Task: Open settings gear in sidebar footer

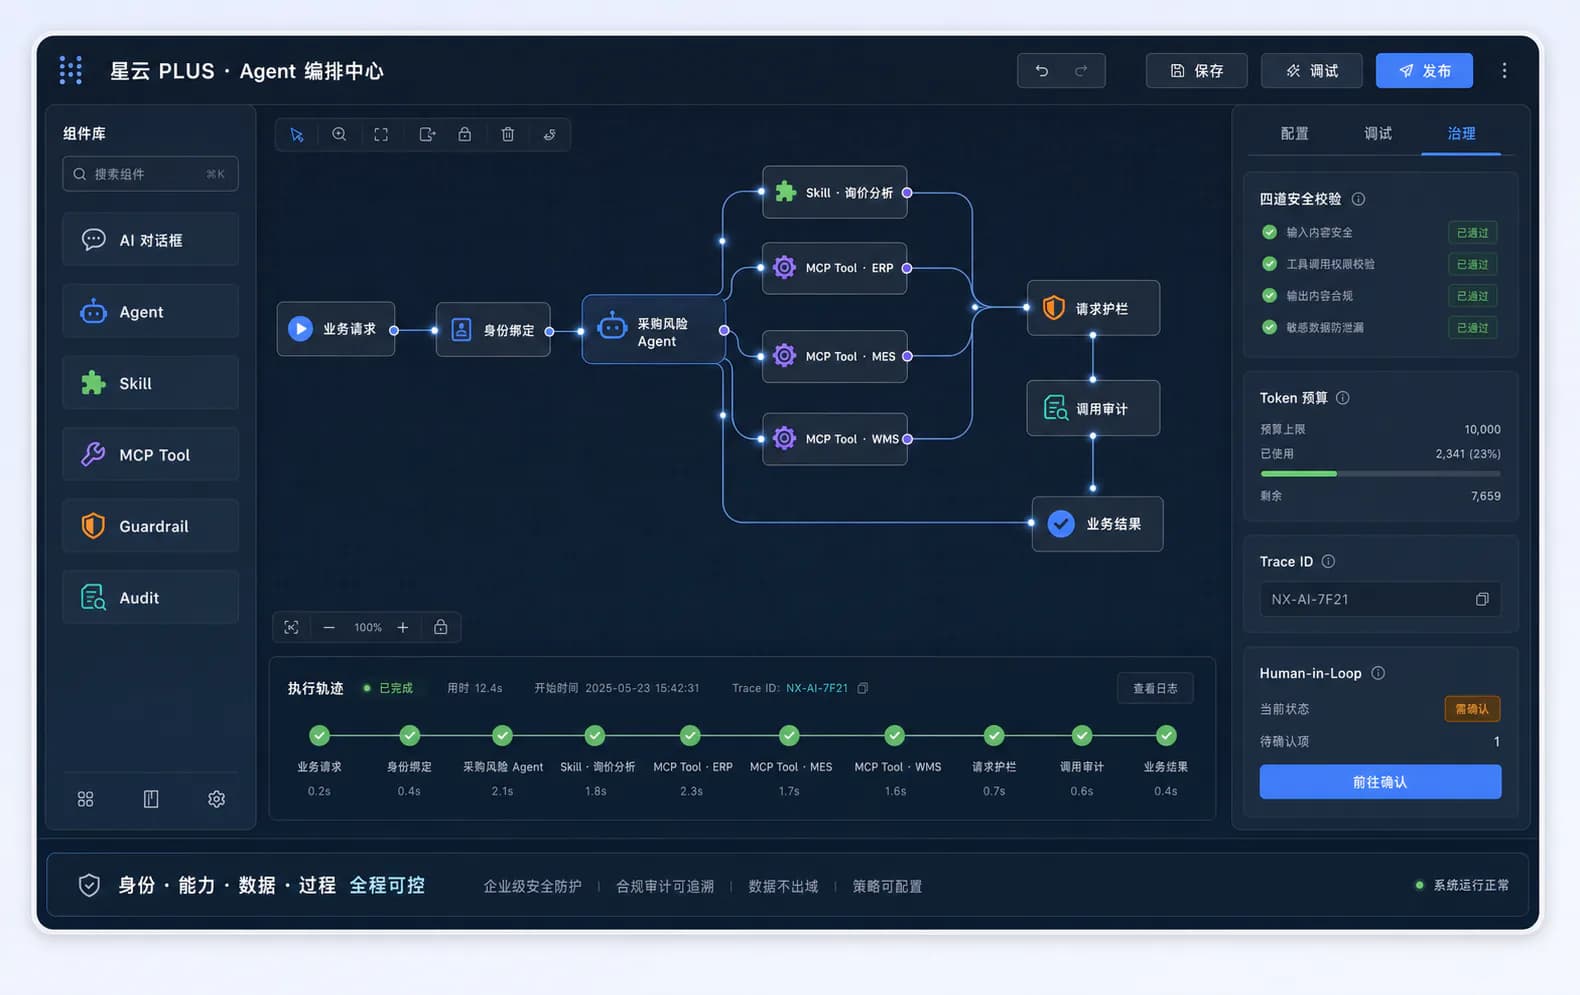Action: tap(216, 799)
